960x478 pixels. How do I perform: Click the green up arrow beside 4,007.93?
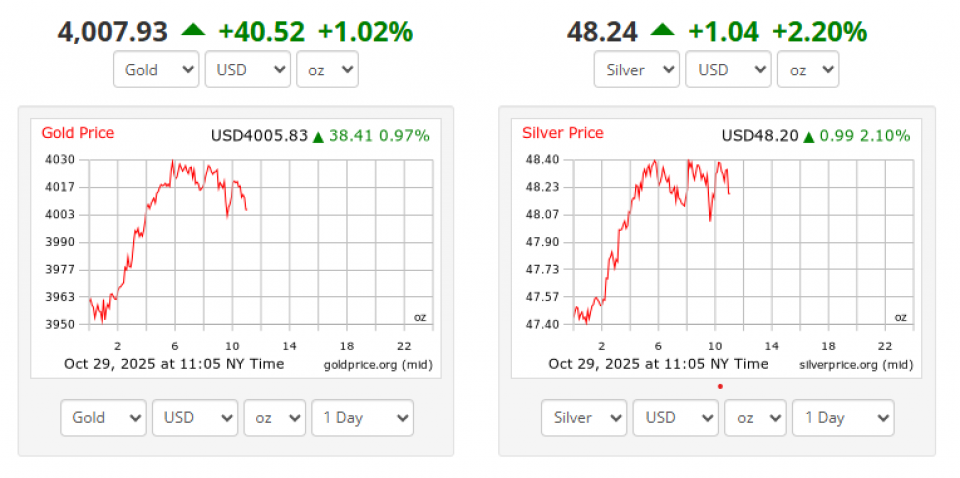193,30
